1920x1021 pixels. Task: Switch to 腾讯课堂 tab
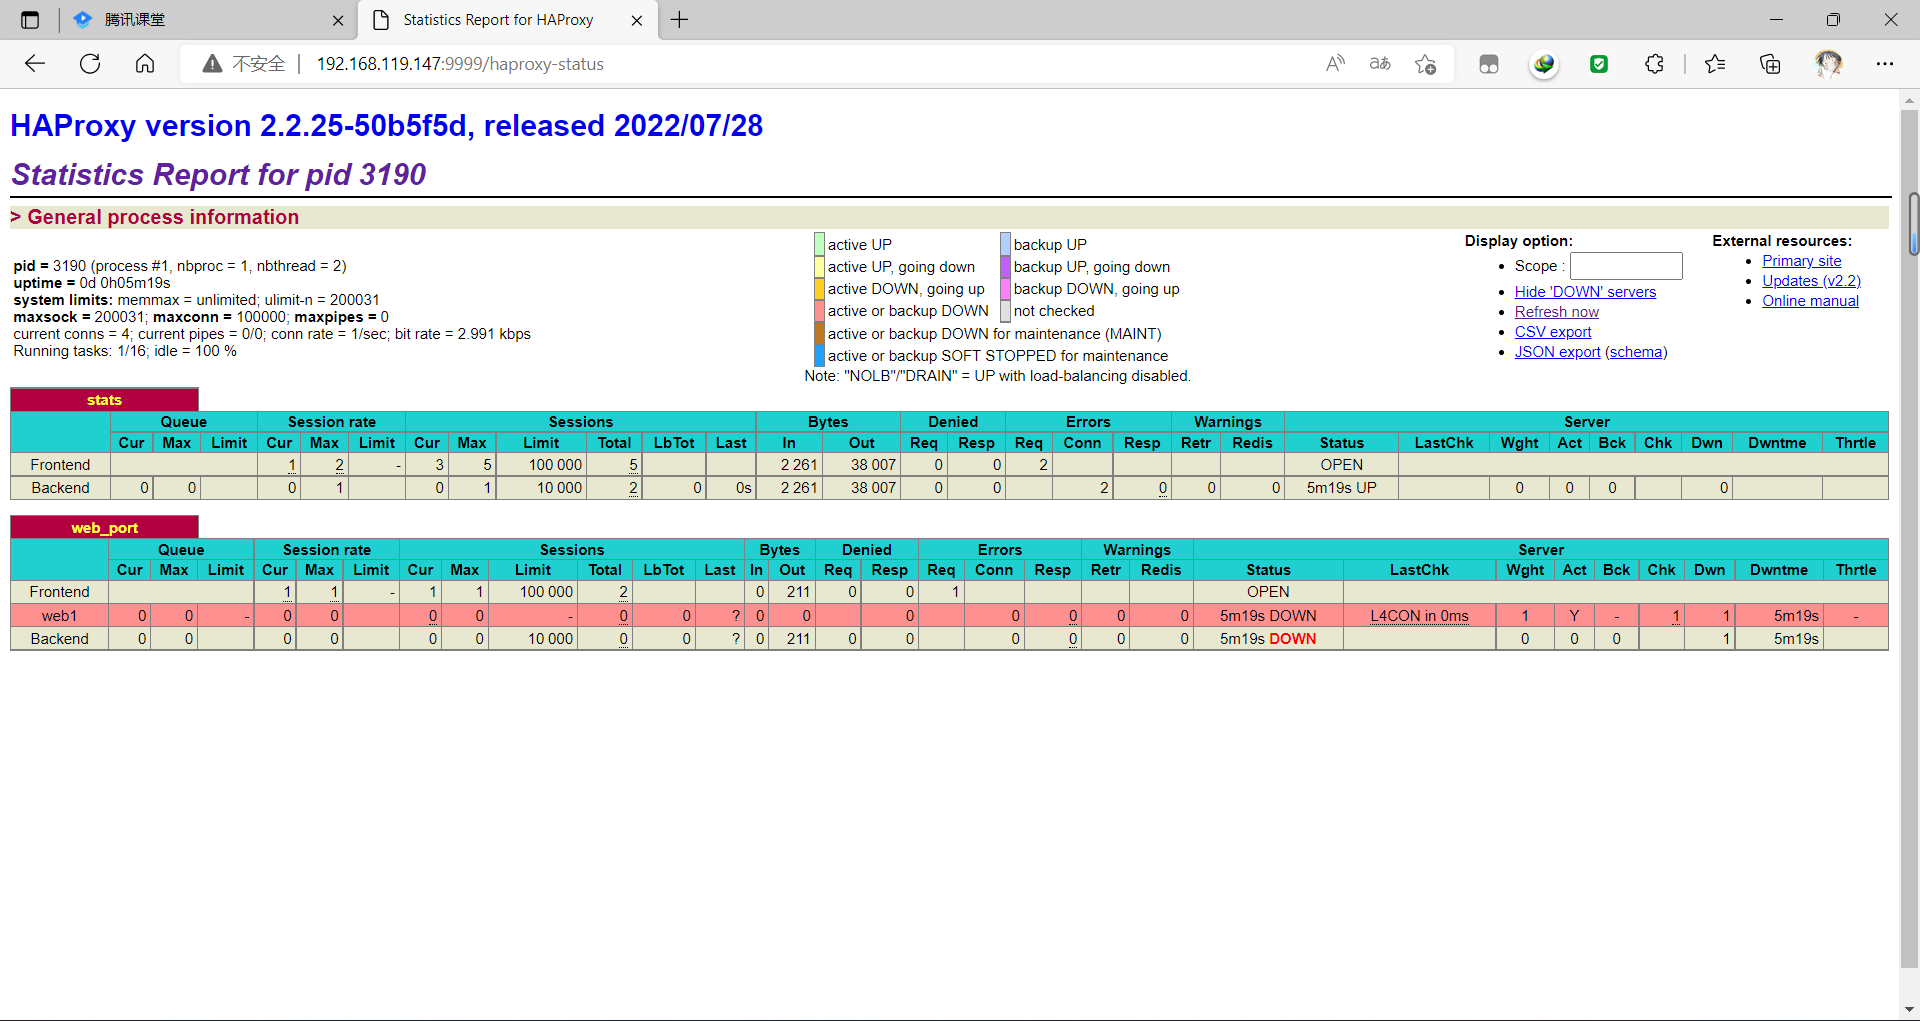coord(207,20)
